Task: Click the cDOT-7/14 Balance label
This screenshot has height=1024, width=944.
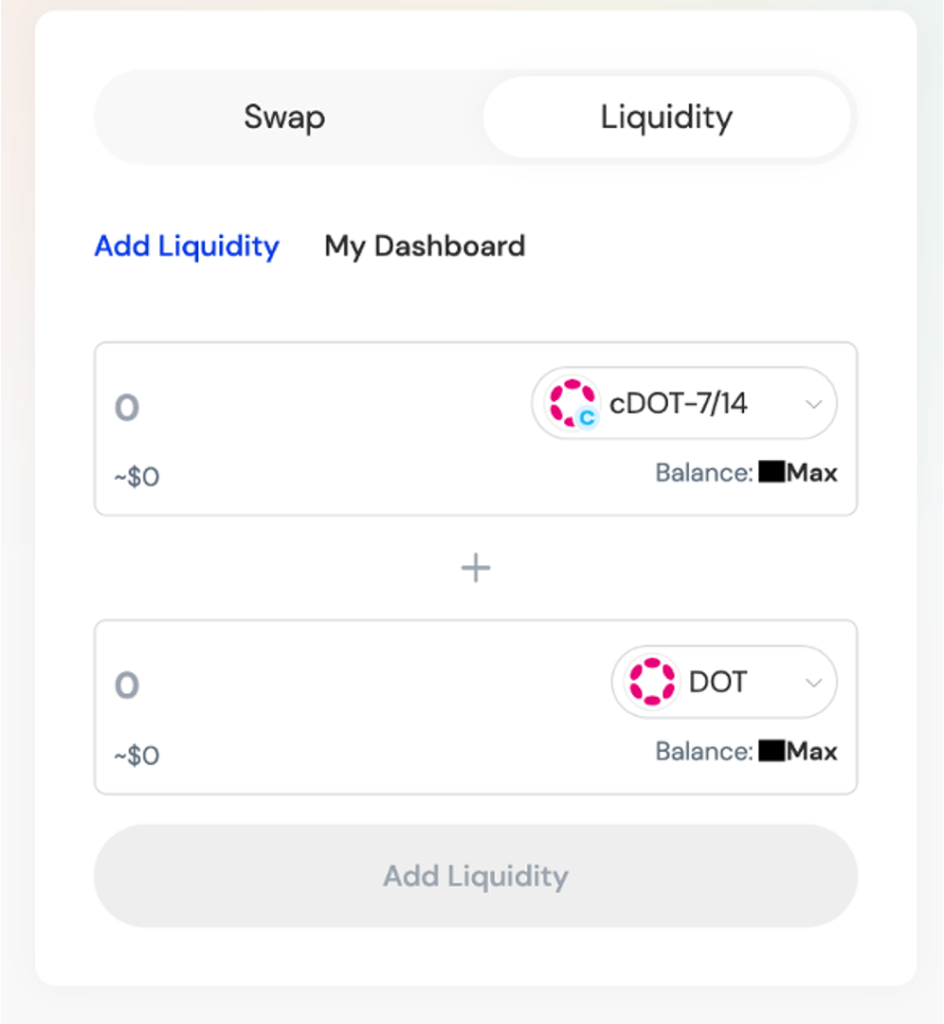Action: [703, 473]
